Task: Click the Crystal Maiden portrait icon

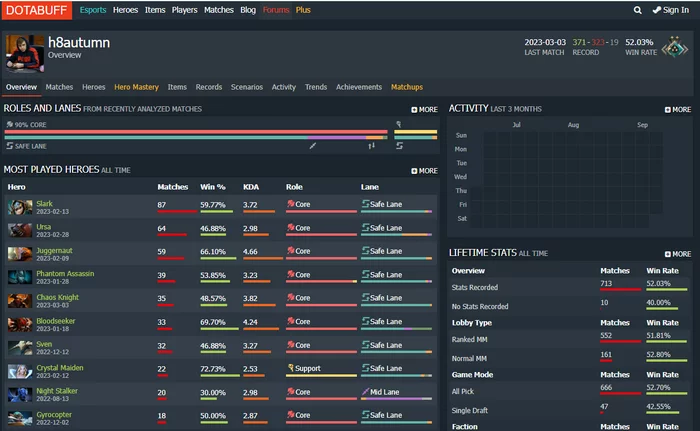Action: [20, 372]
